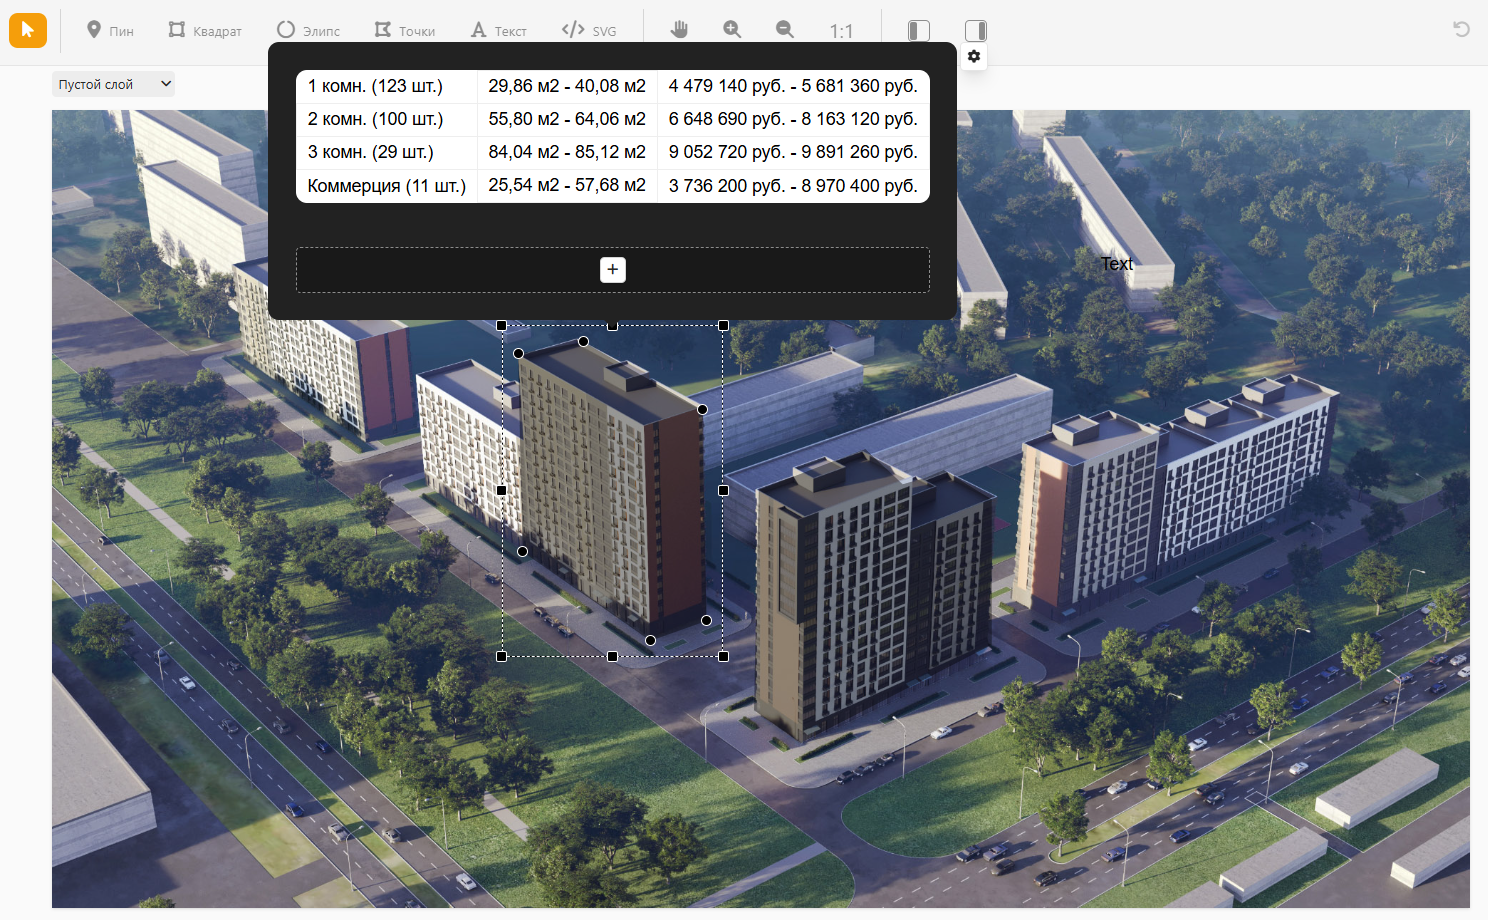This screenshot has height=920, width=1488.
Task: Select the Квадрат rectangle tool
Action: pos(205,30)
